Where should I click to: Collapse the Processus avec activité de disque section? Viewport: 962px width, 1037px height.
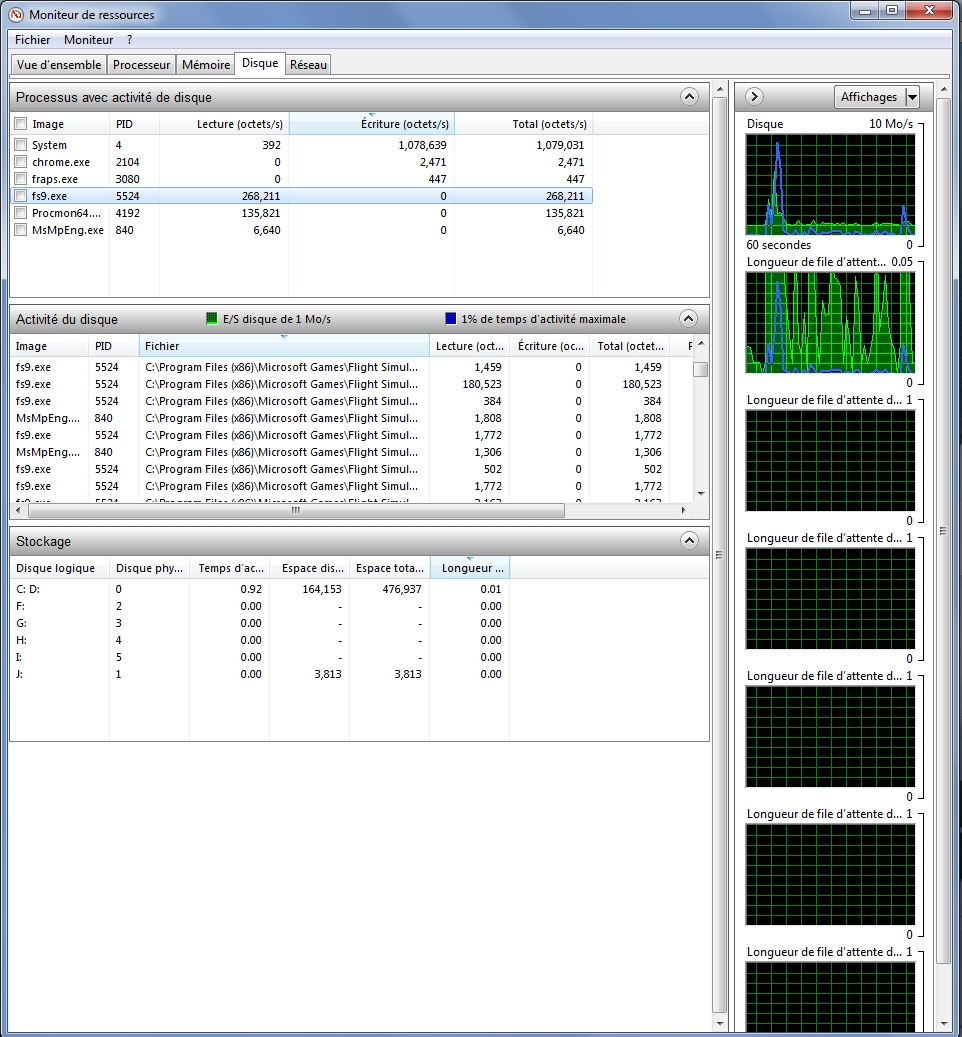(x=689, y=97)
